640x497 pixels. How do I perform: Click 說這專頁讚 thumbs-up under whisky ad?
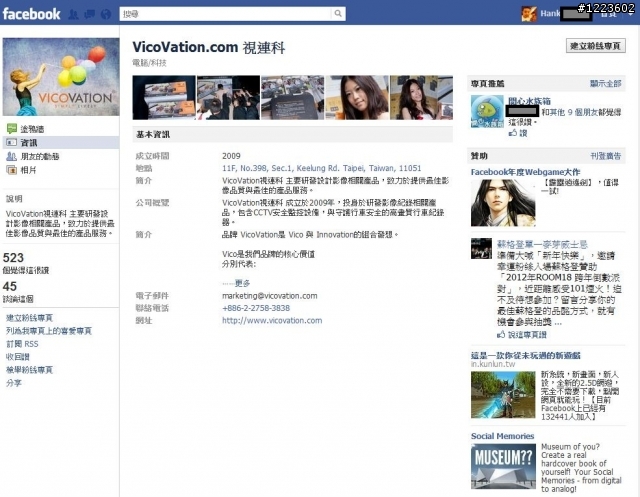[522, 335]
